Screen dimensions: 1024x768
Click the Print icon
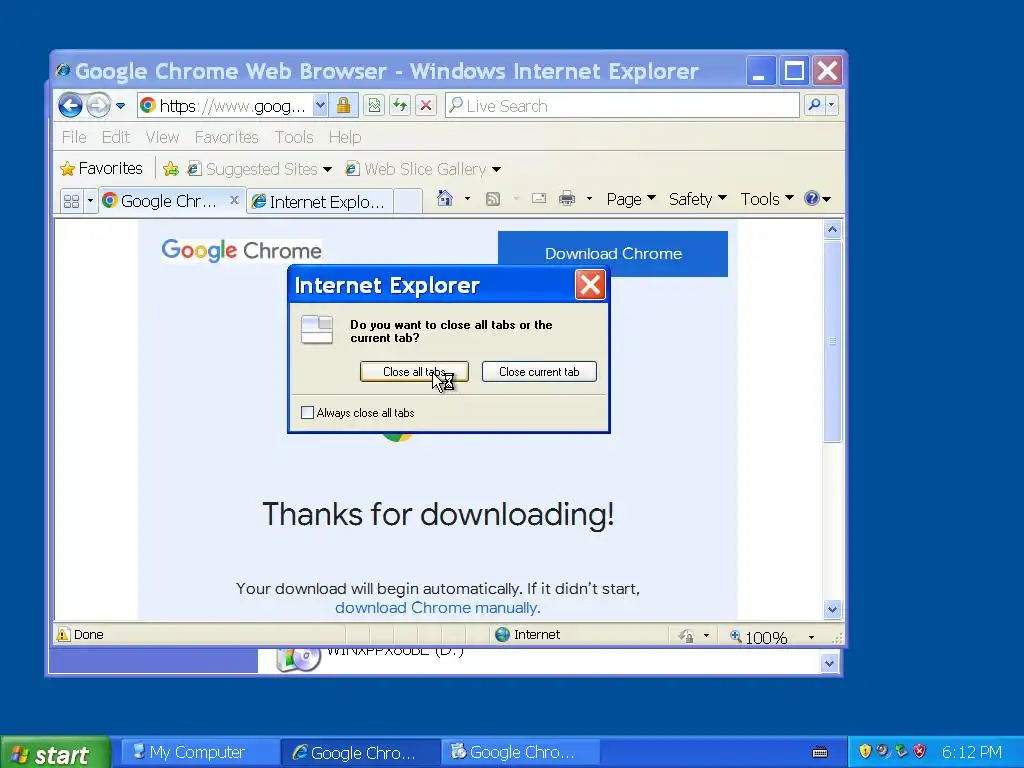pyautogui.click(x=567, y=199)
